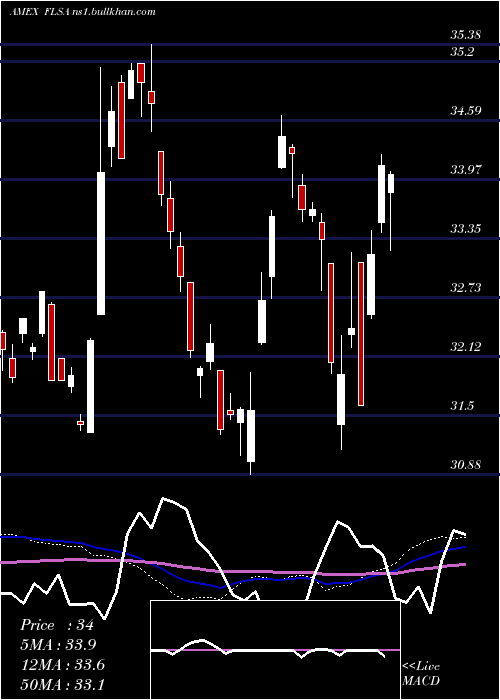The image size is (500, 700).
Task: Click the 35.2 price level label
Action: pos(462,52)
